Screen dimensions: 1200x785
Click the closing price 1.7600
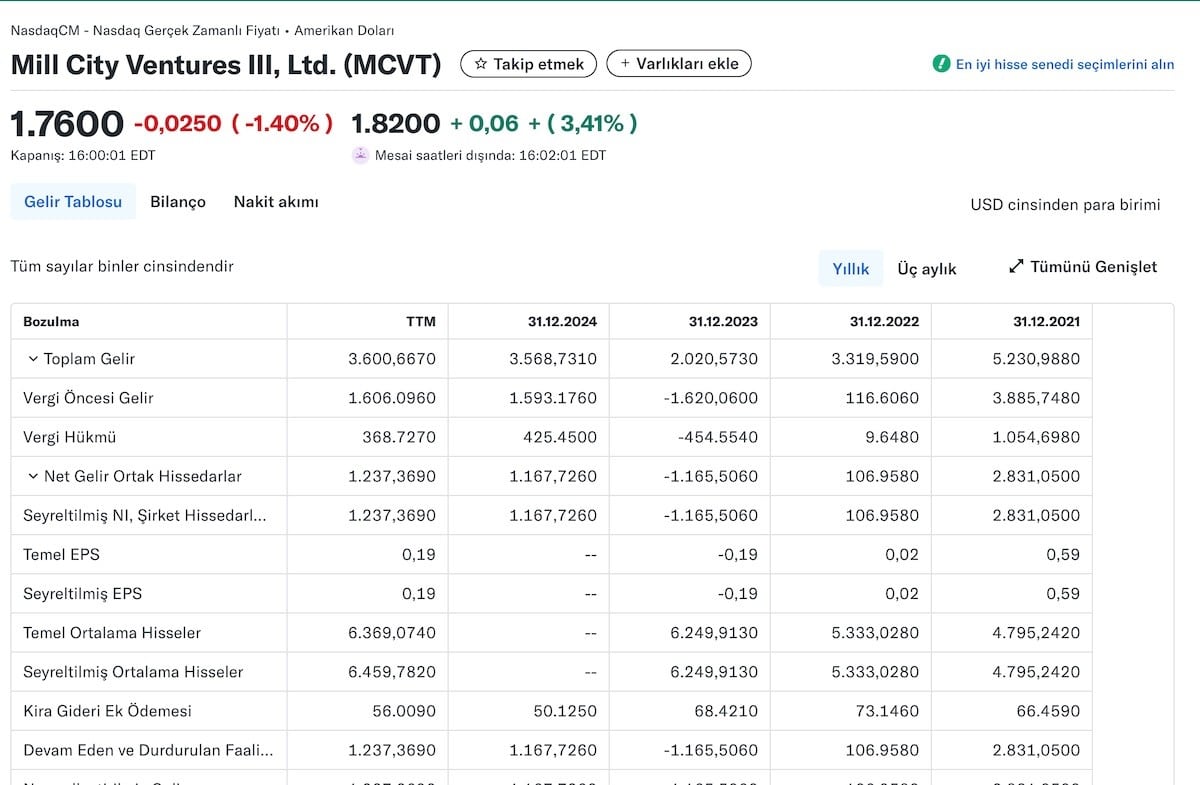click(x=67, y=124)
